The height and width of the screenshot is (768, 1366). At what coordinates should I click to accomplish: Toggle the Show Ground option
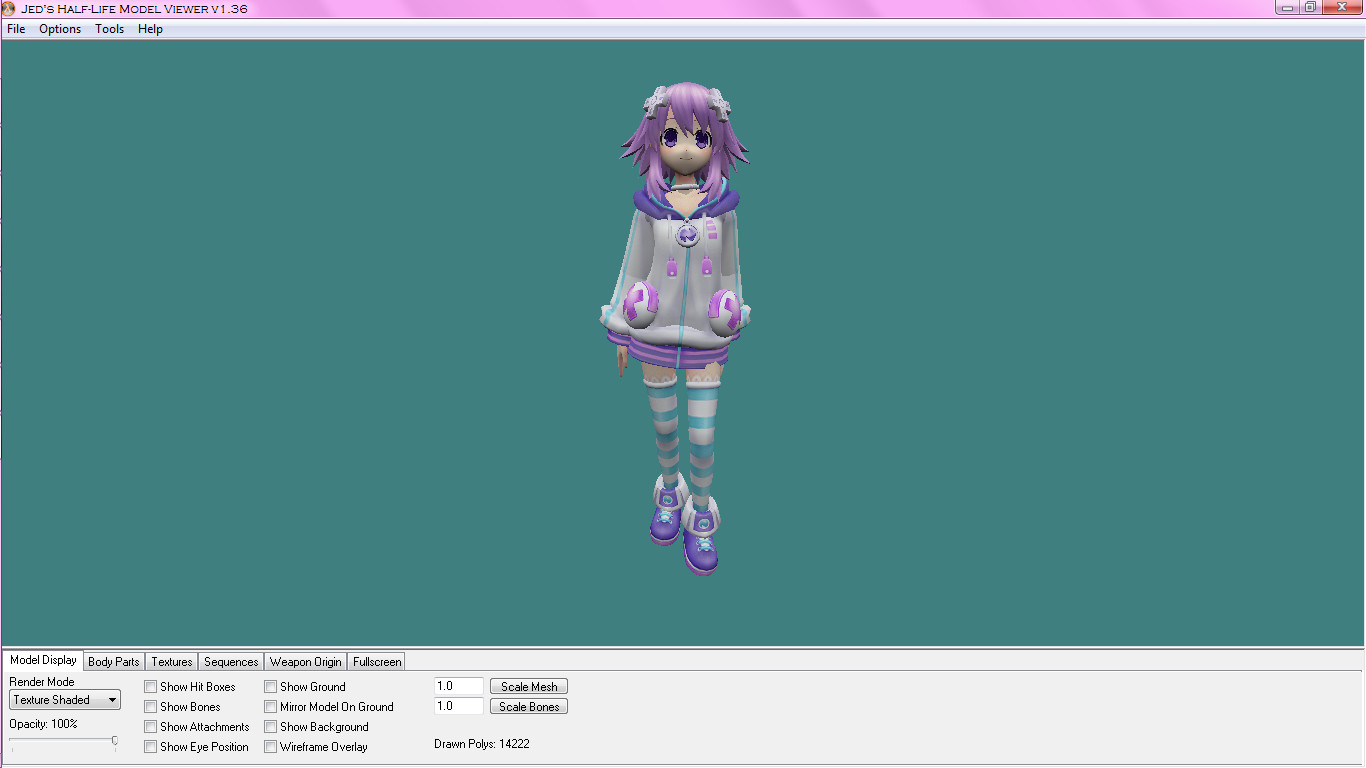pyautogui.click(x=270, y=686)
